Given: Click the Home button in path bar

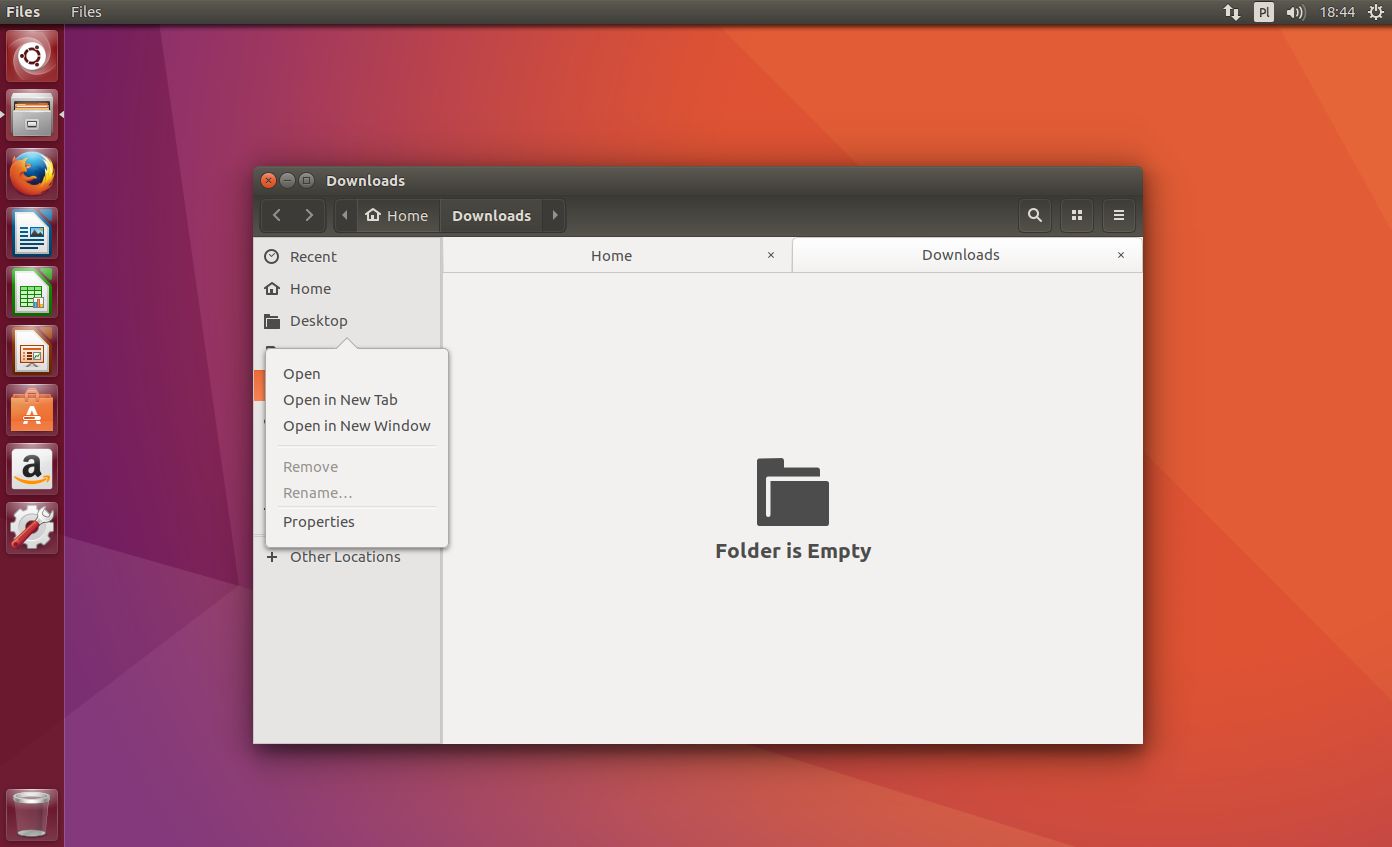Looking at the screenshot, I should (397, 215).
